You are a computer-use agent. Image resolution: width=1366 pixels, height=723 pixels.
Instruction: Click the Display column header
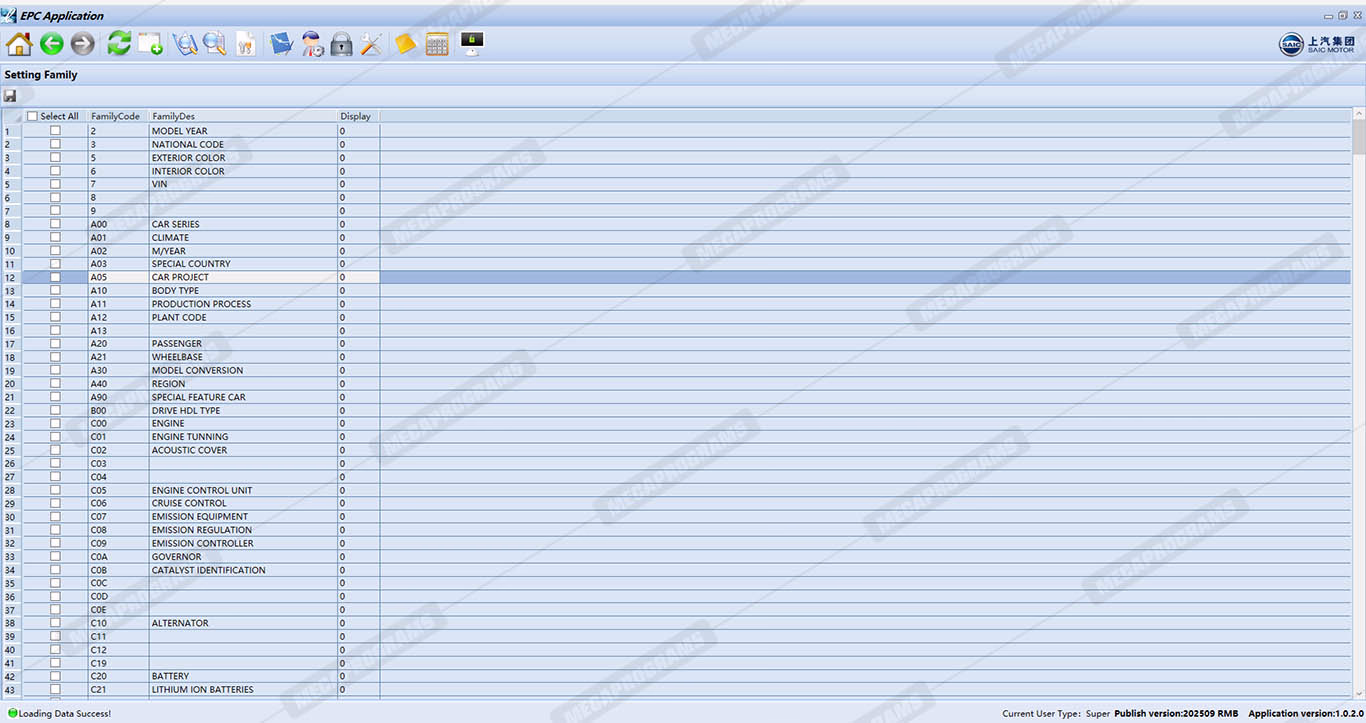pyautogui.click(x=356, y=116)
